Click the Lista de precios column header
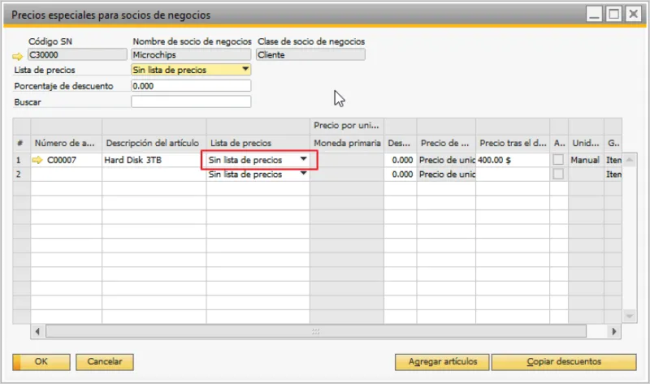The height and width of the screenshot is (384, 650). coord(258,143)
